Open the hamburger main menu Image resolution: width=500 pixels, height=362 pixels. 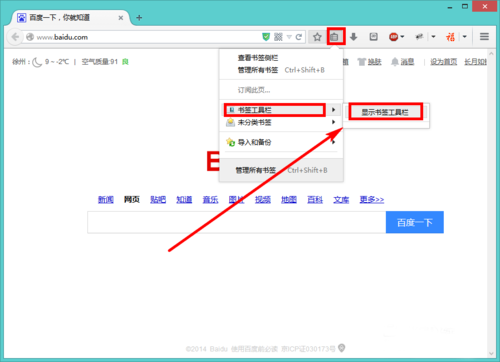click(x=484, y=37)
